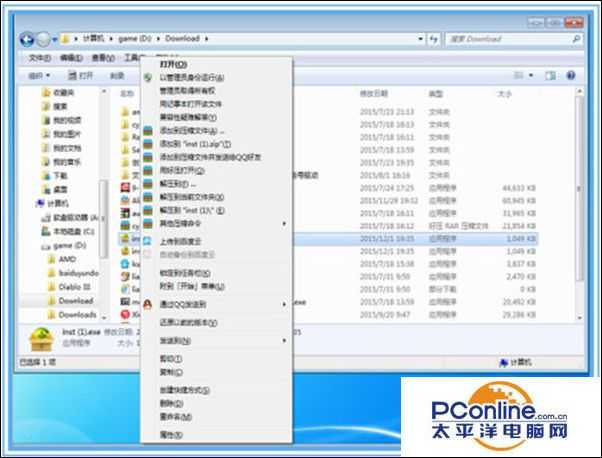The width and height of the screenshot is (602, 458).
Task: Expand the 发送到 submenu arrow
Action: [284, 341]
